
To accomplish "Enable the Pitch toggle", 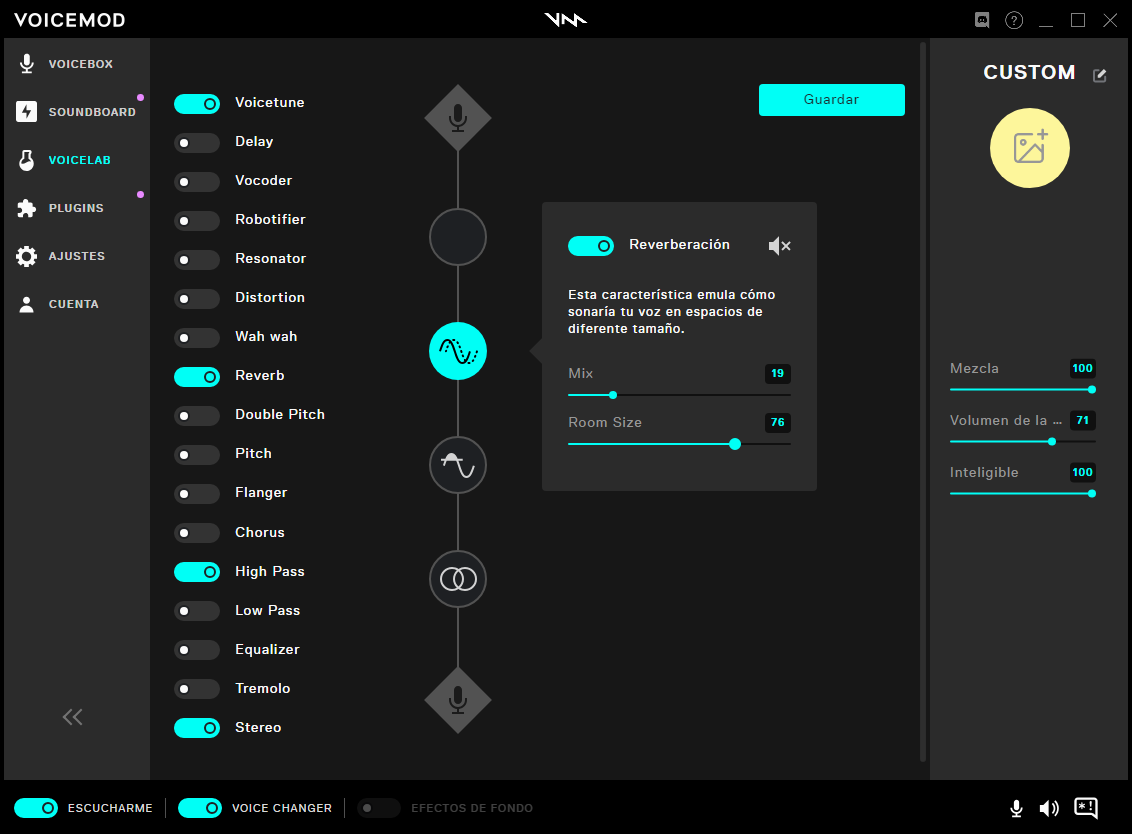I will tap(197, 455).
